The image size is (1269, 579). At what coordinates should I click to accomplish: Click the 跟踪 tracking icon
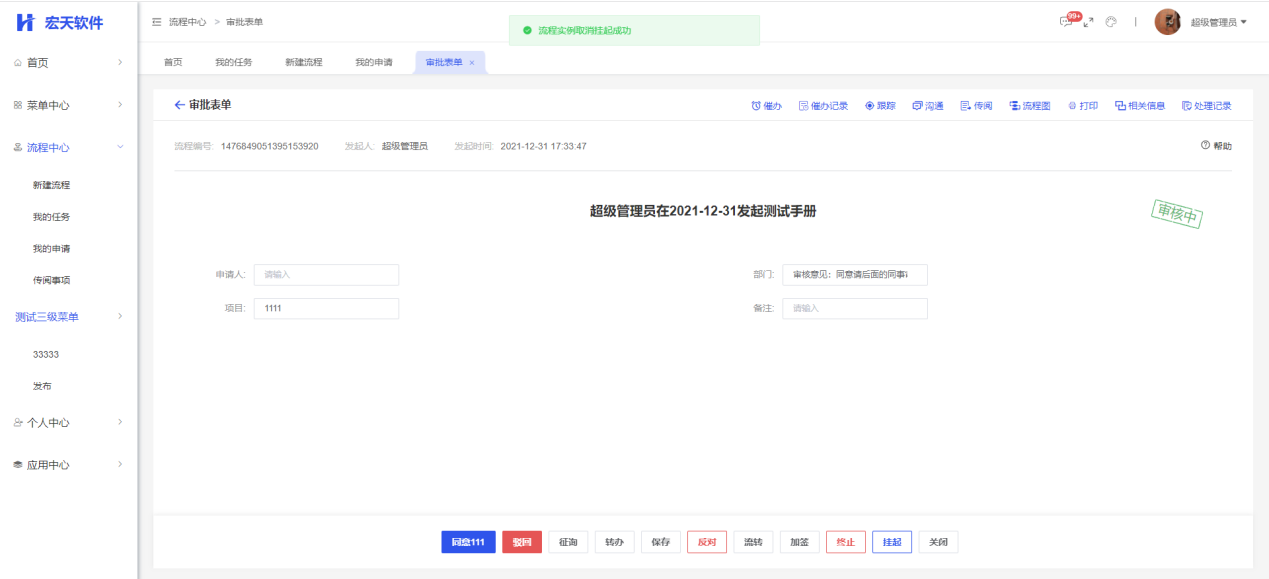(x=870, y=106)
